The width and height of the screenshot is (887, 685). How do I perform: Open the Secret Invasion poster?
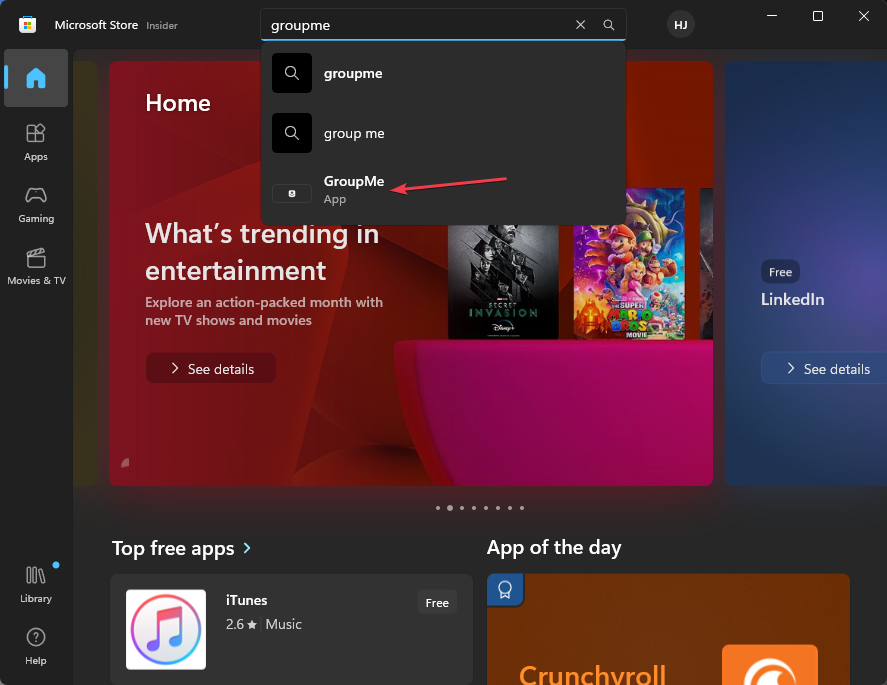point(503,282)
